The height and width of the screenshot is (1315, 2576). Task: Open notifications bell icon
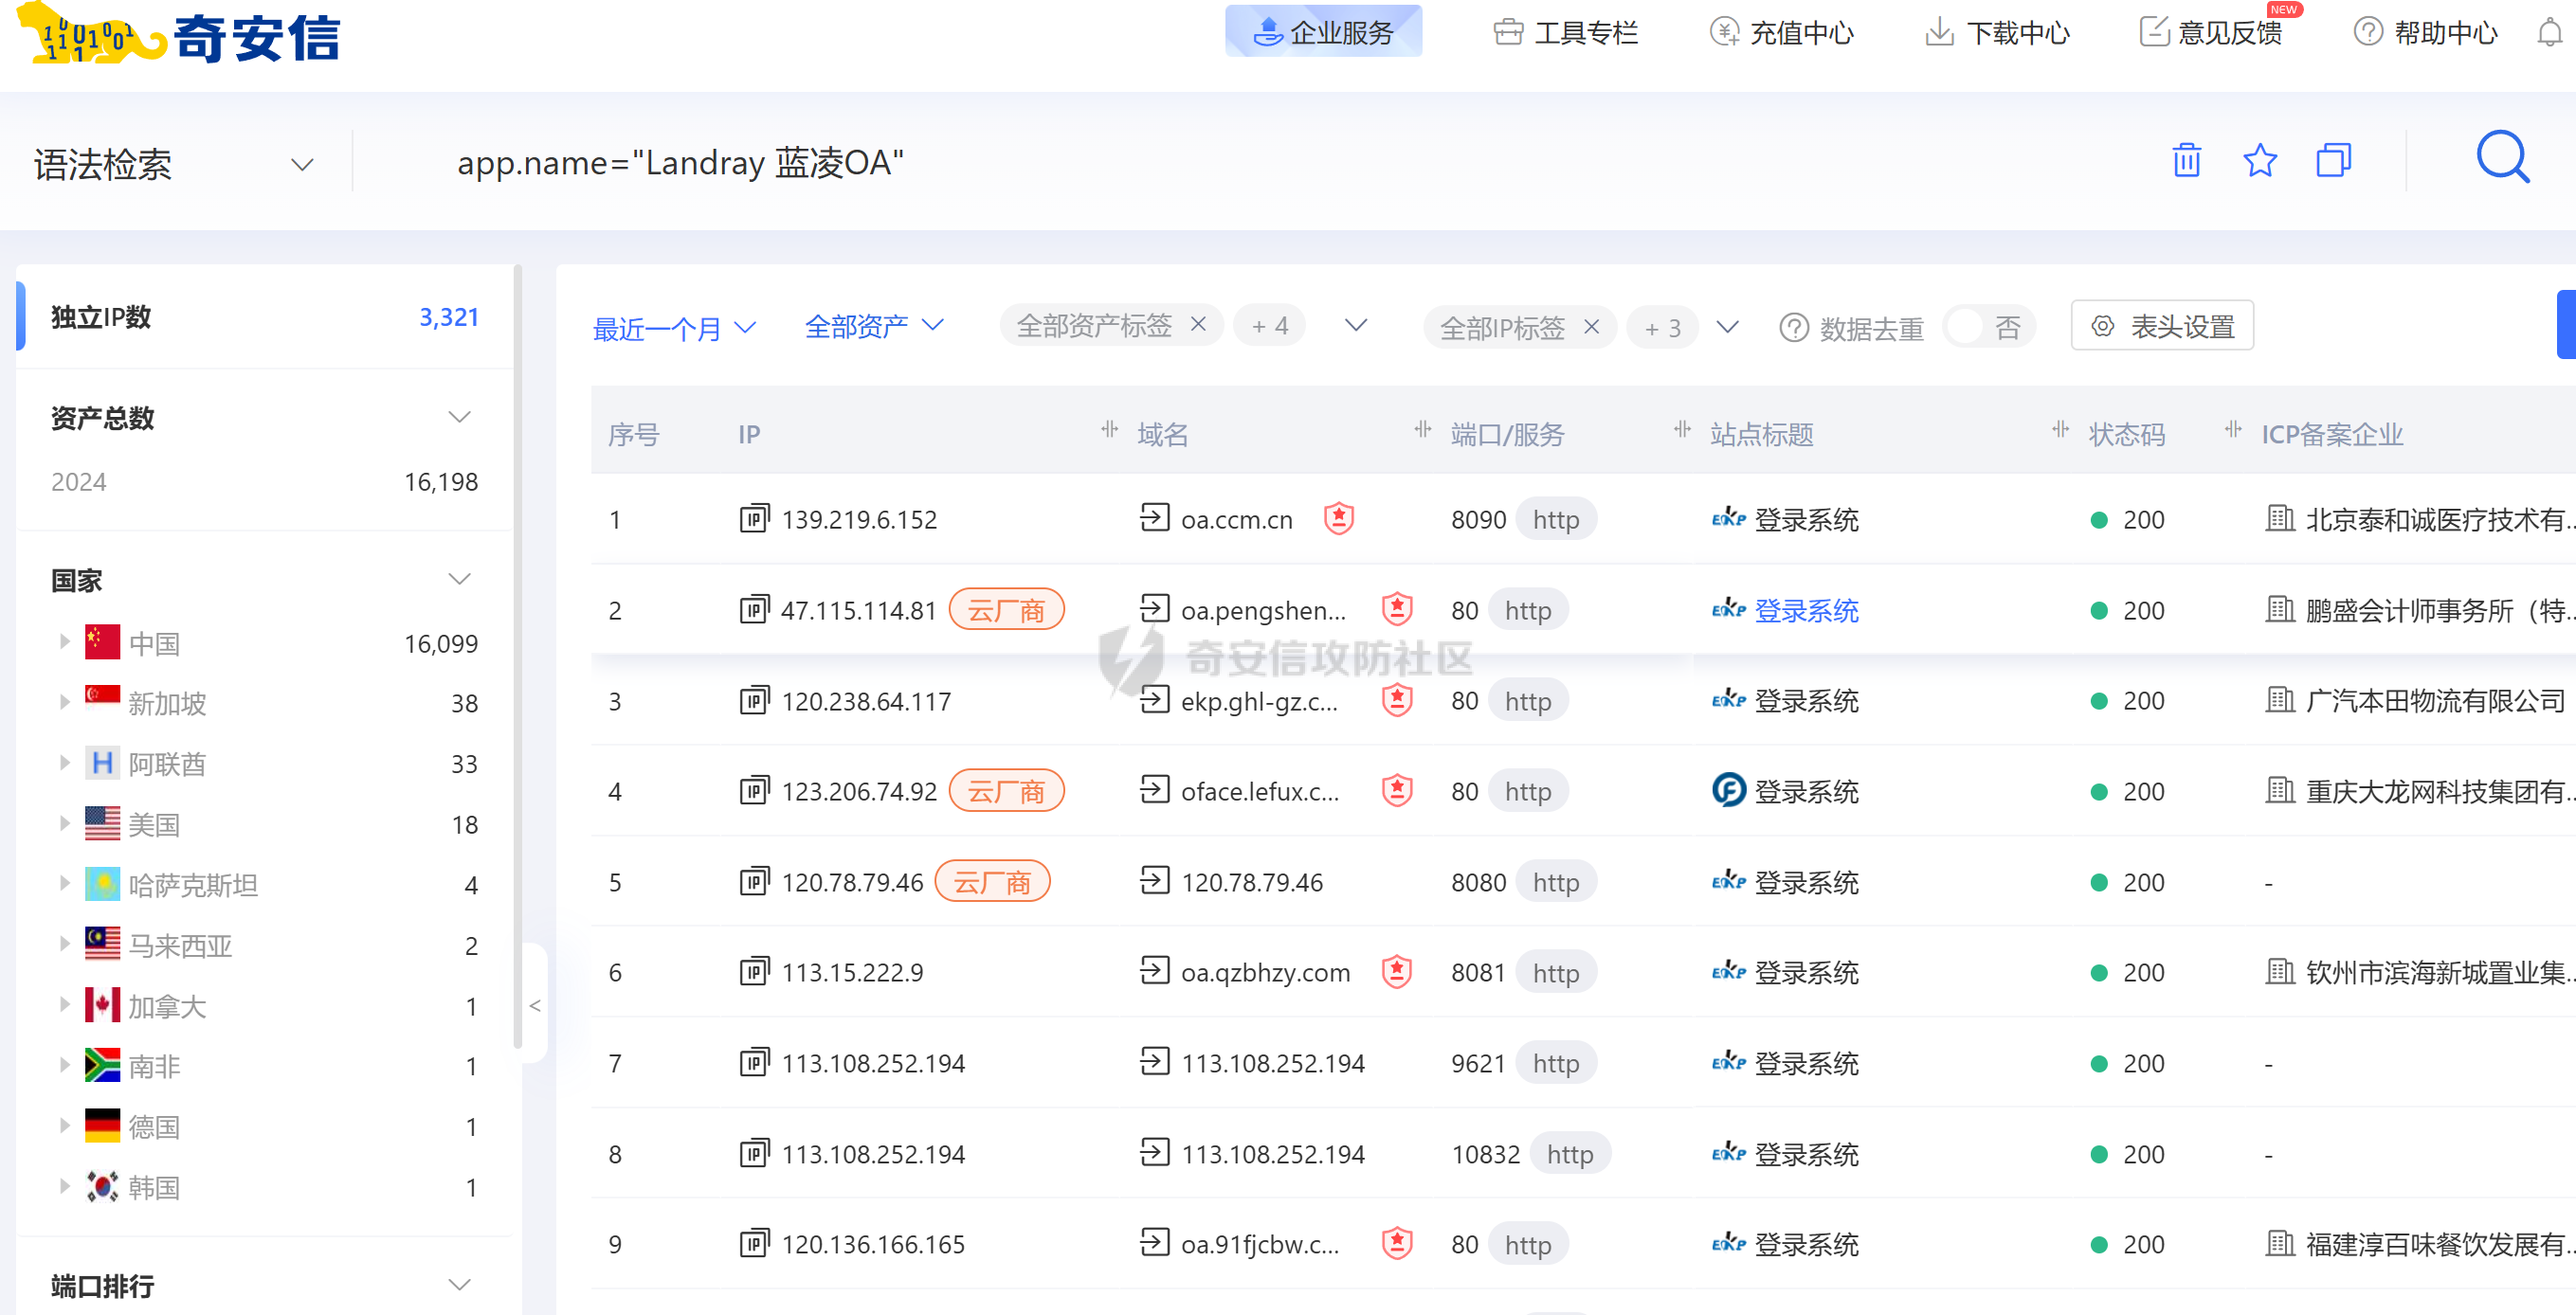tap(2550, 32)
